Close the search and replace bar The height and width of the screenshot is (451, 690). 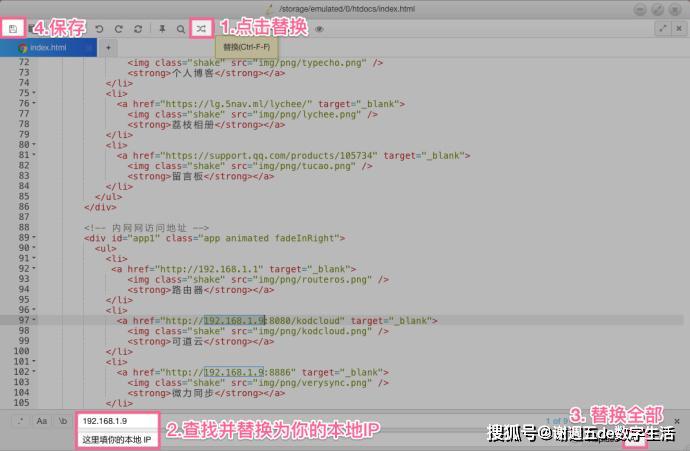[677, 421]
